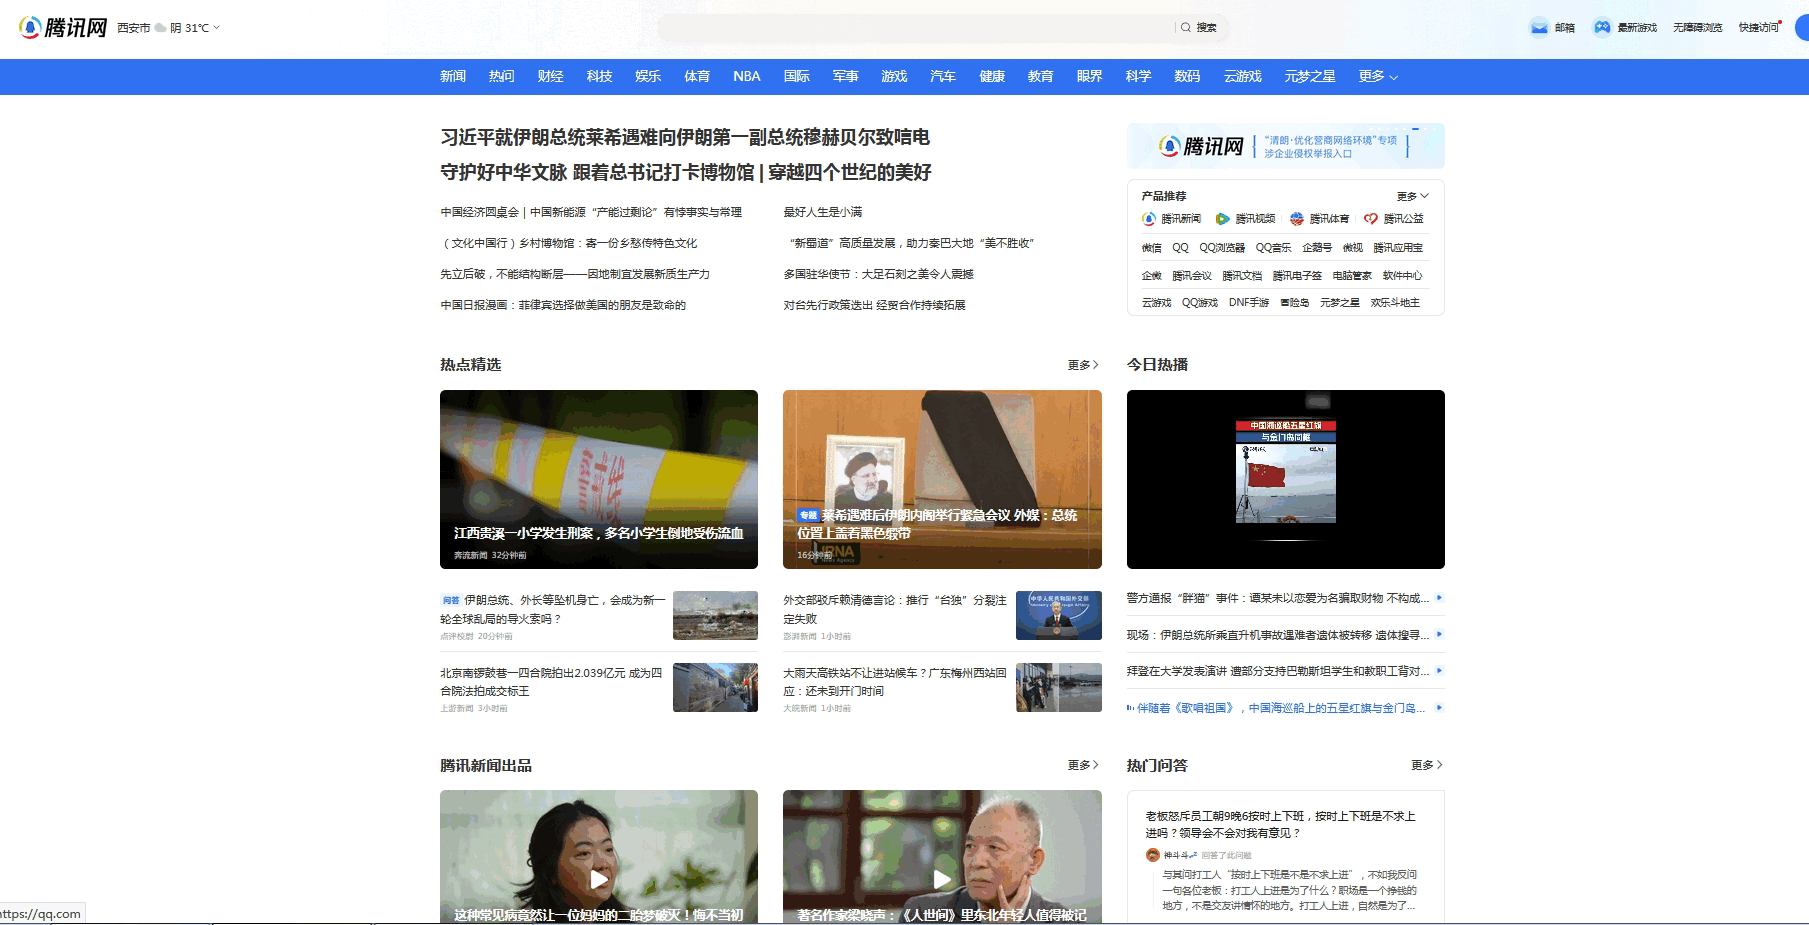Open headline 守护好中华文脉 博物馆

(686, 173)
